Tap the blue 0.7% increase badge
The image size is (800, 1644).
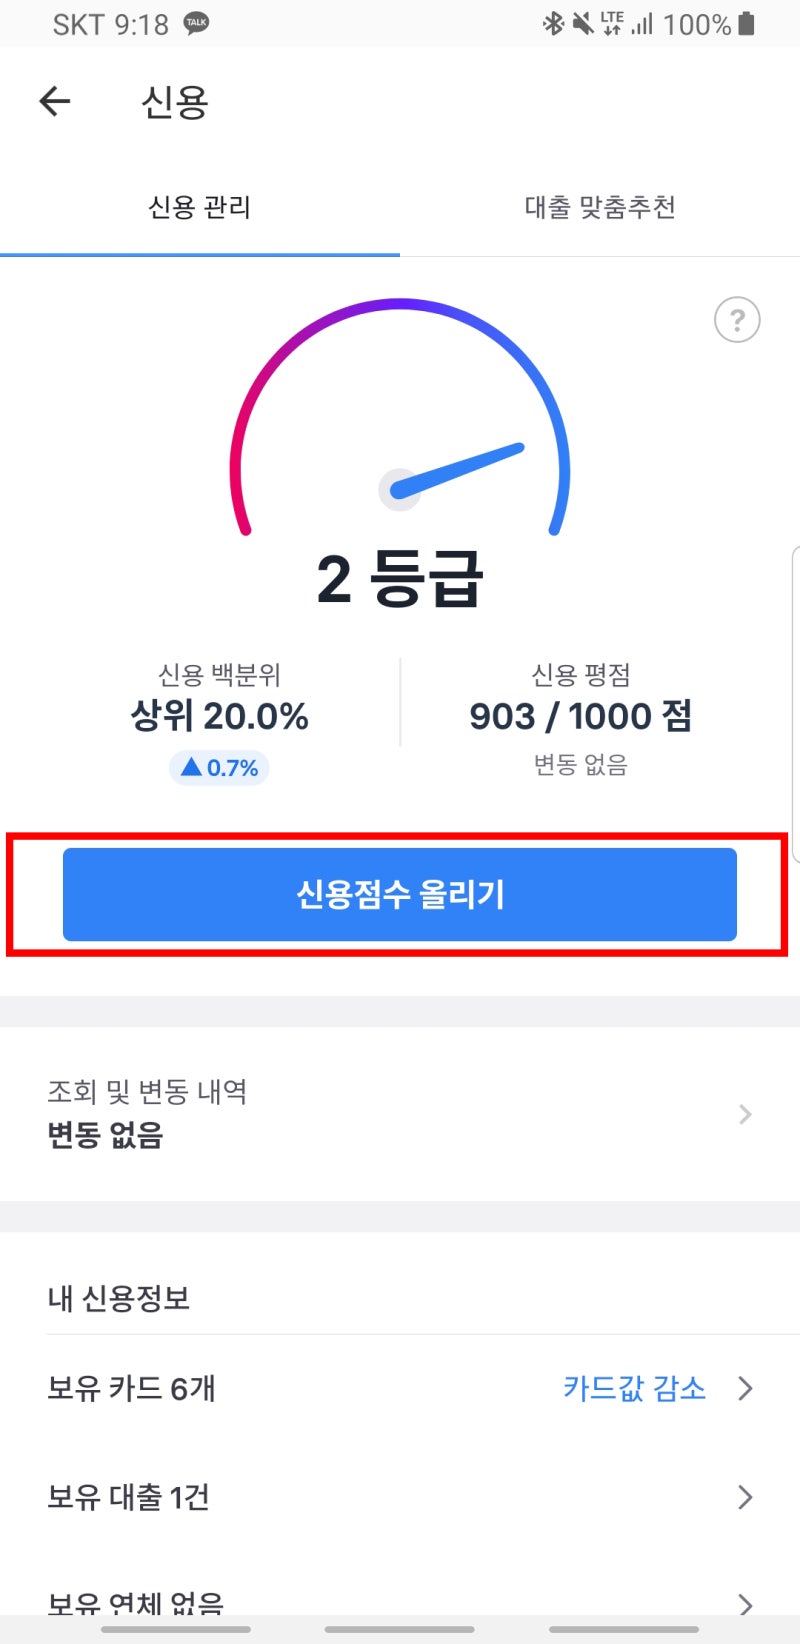point(220,768)
